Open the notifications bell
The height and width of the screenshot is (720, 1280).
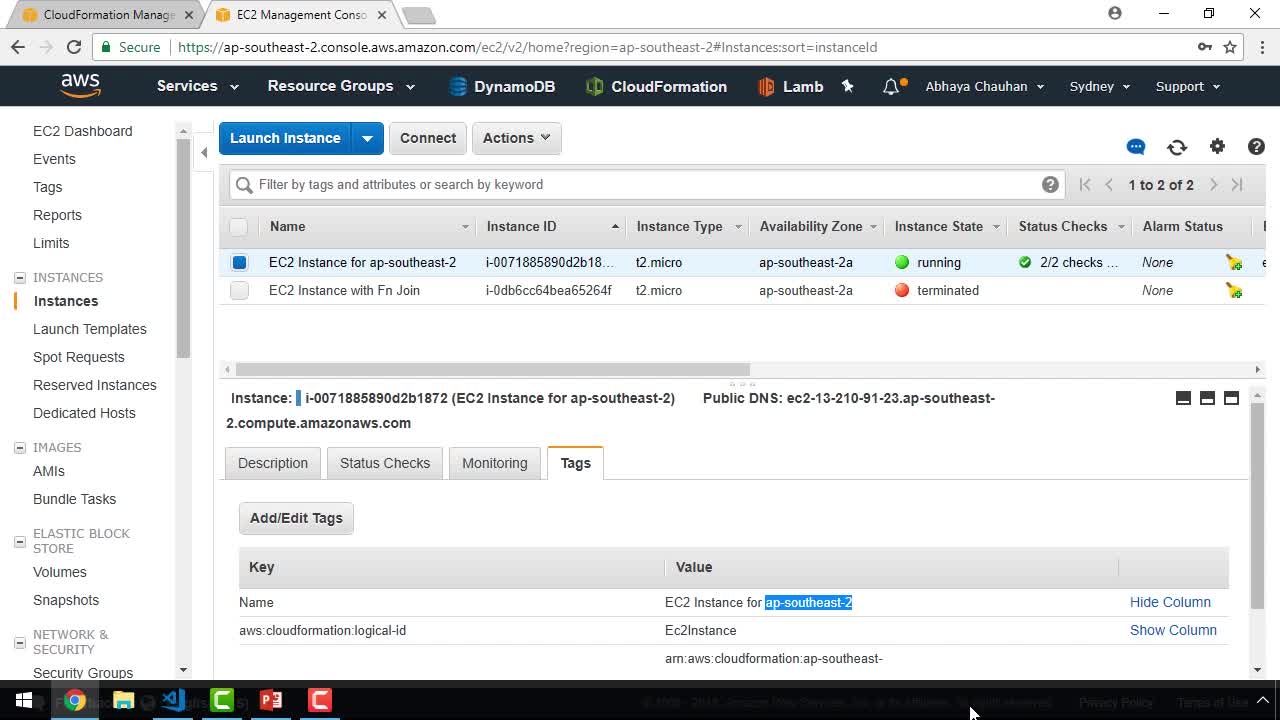click(x=891, y=87)
